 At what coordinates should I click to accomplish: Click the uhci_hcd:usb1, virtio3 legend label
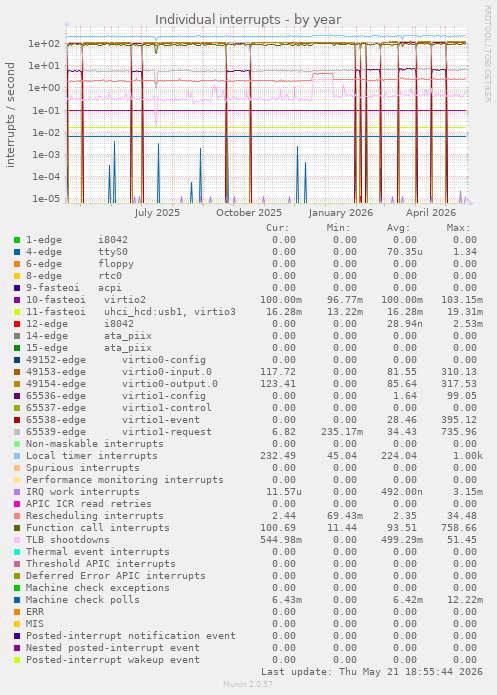tap(170, 312)
